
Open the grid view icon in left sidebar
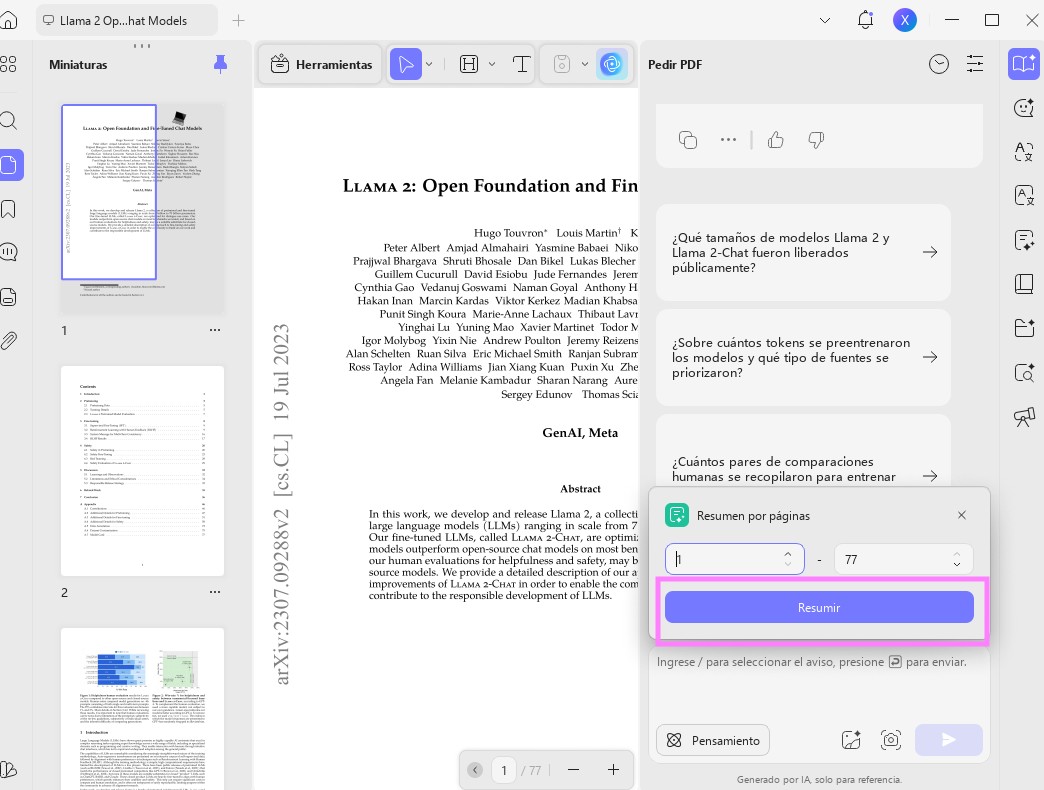point(8,64)
